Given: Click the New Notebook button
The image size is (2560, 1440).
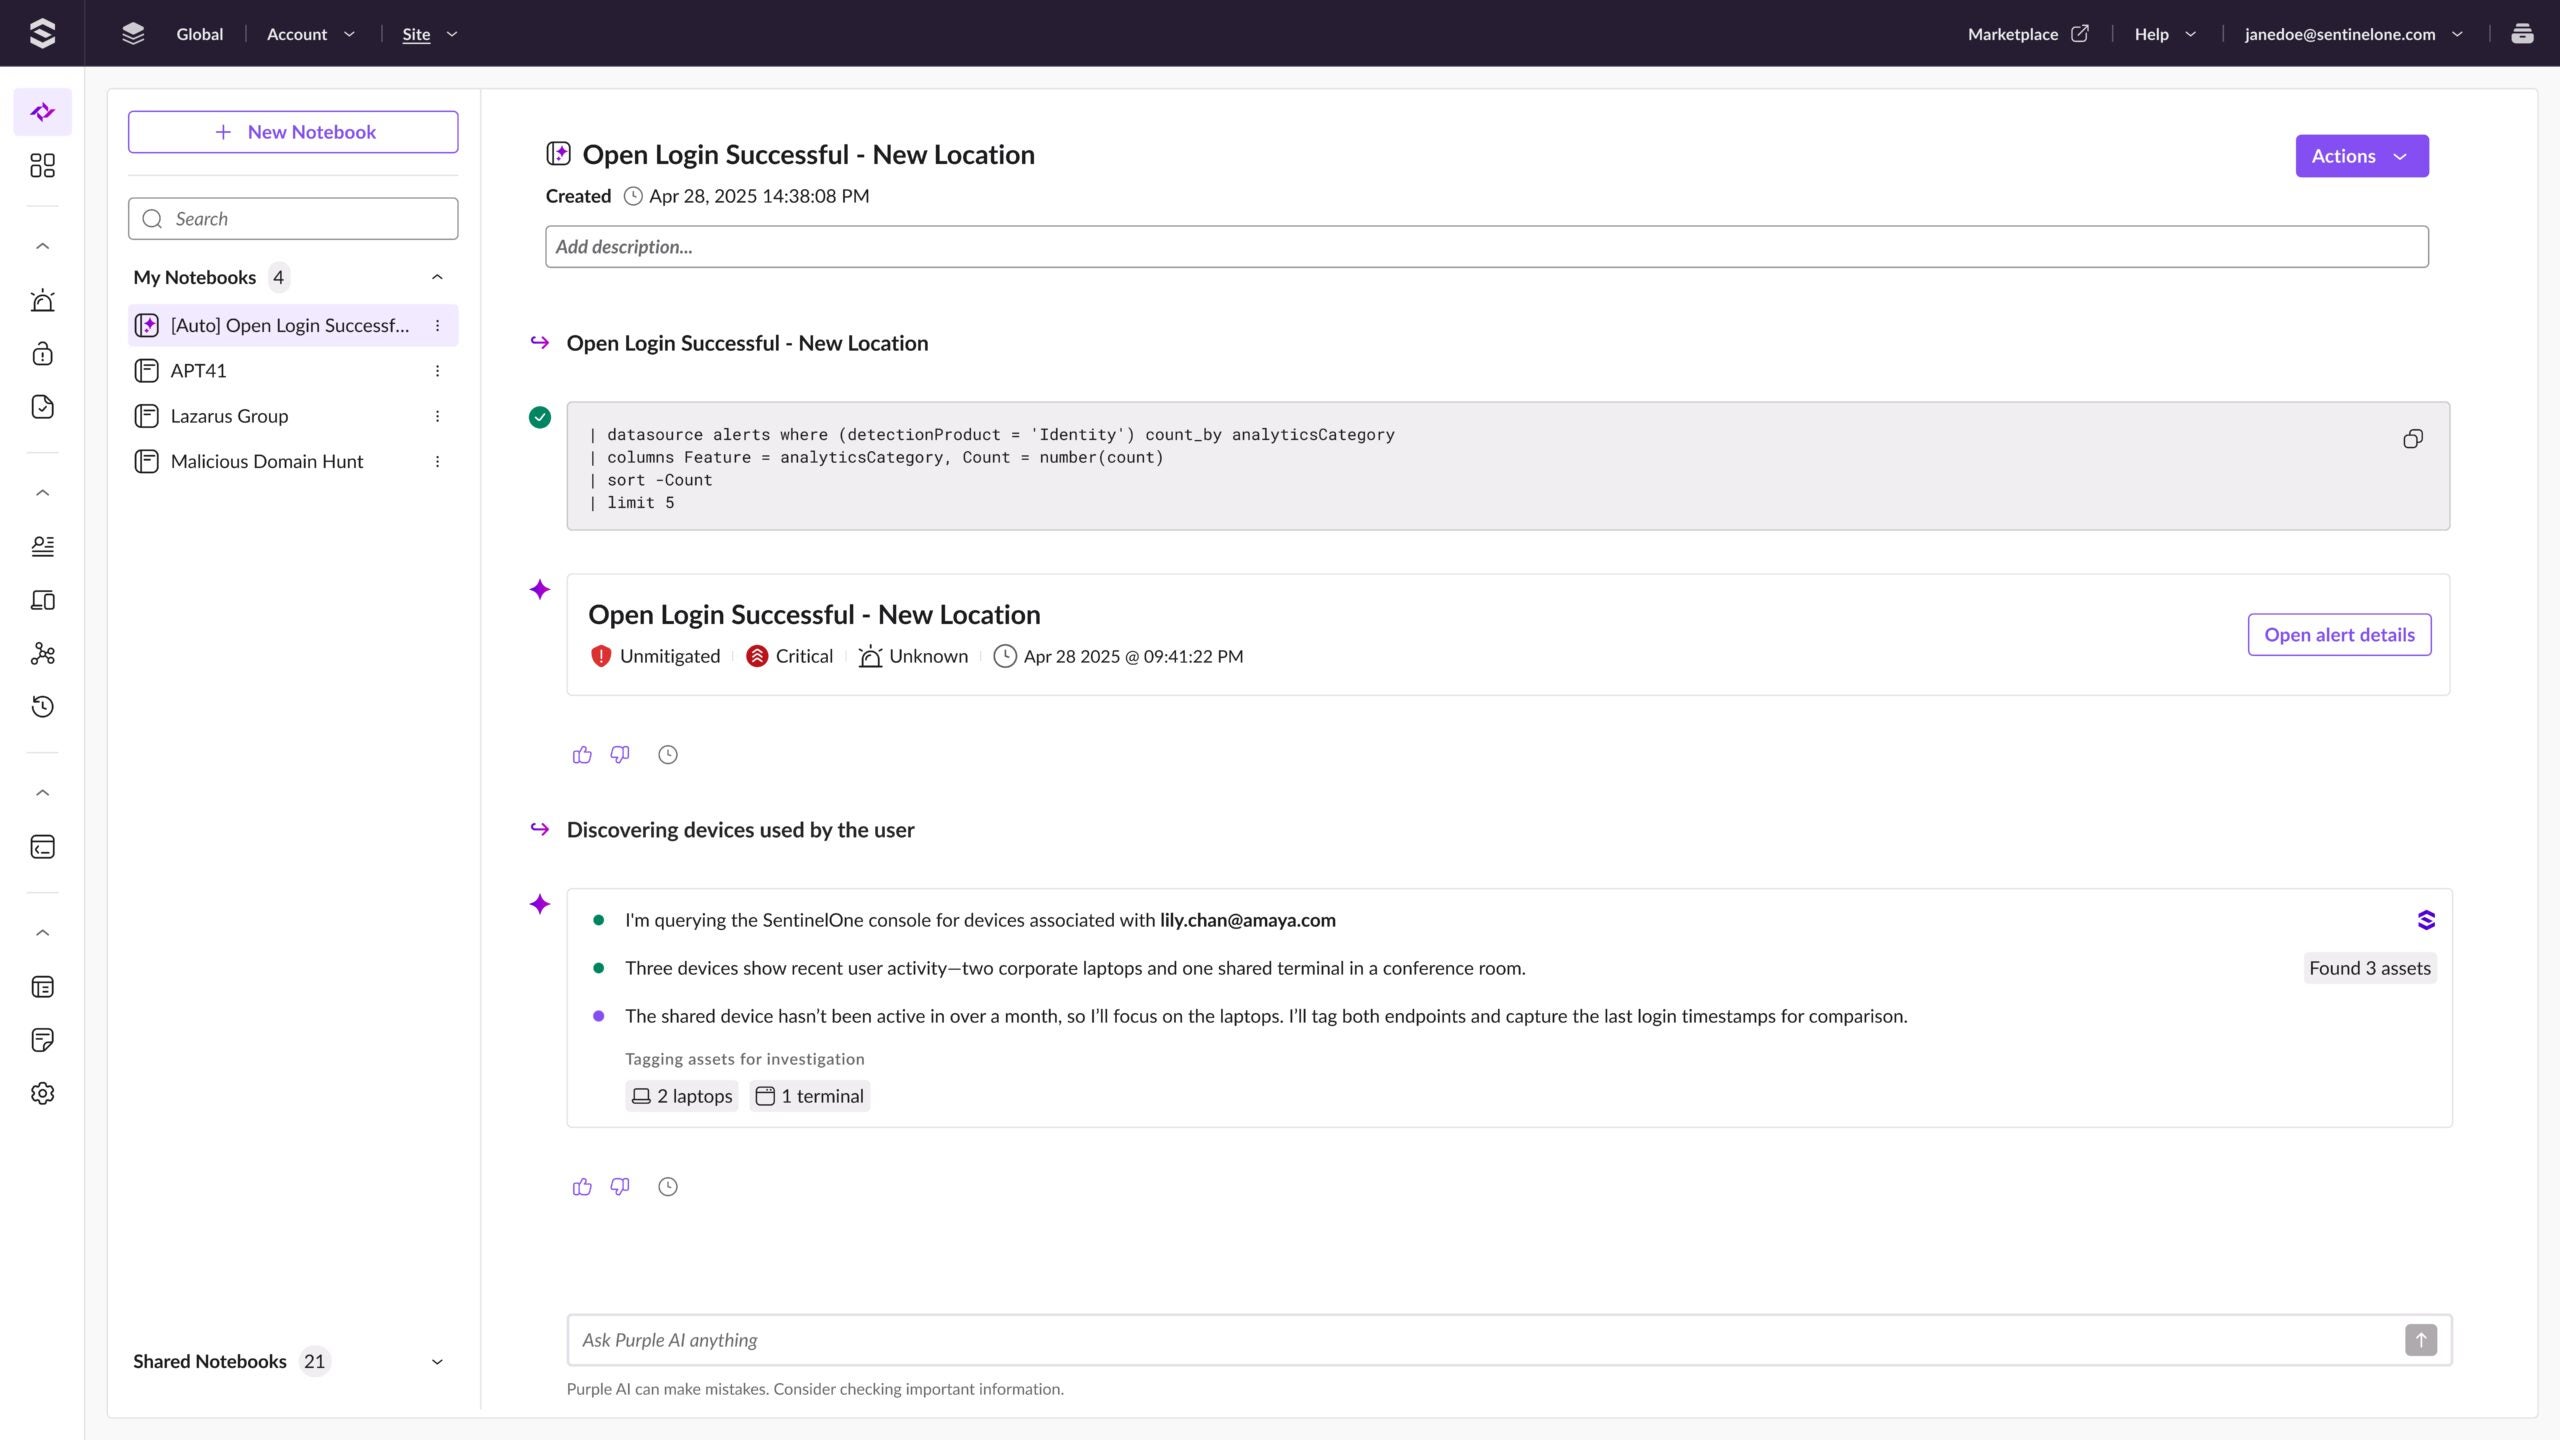Looking at the screenshot, I should coord(293,132).
